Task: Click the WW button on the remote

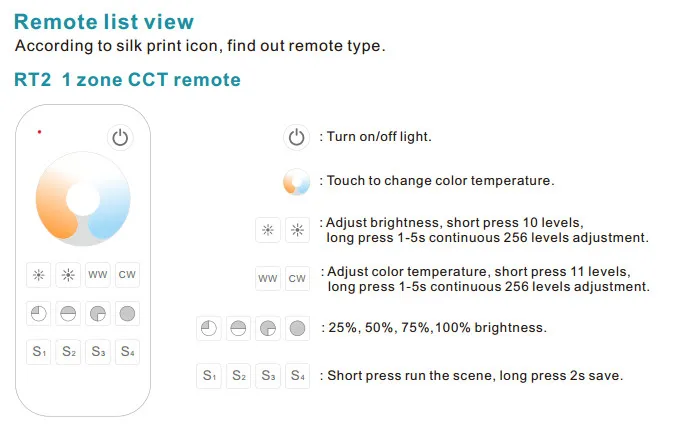Action: pyautogui.click(x=98, y=275)
